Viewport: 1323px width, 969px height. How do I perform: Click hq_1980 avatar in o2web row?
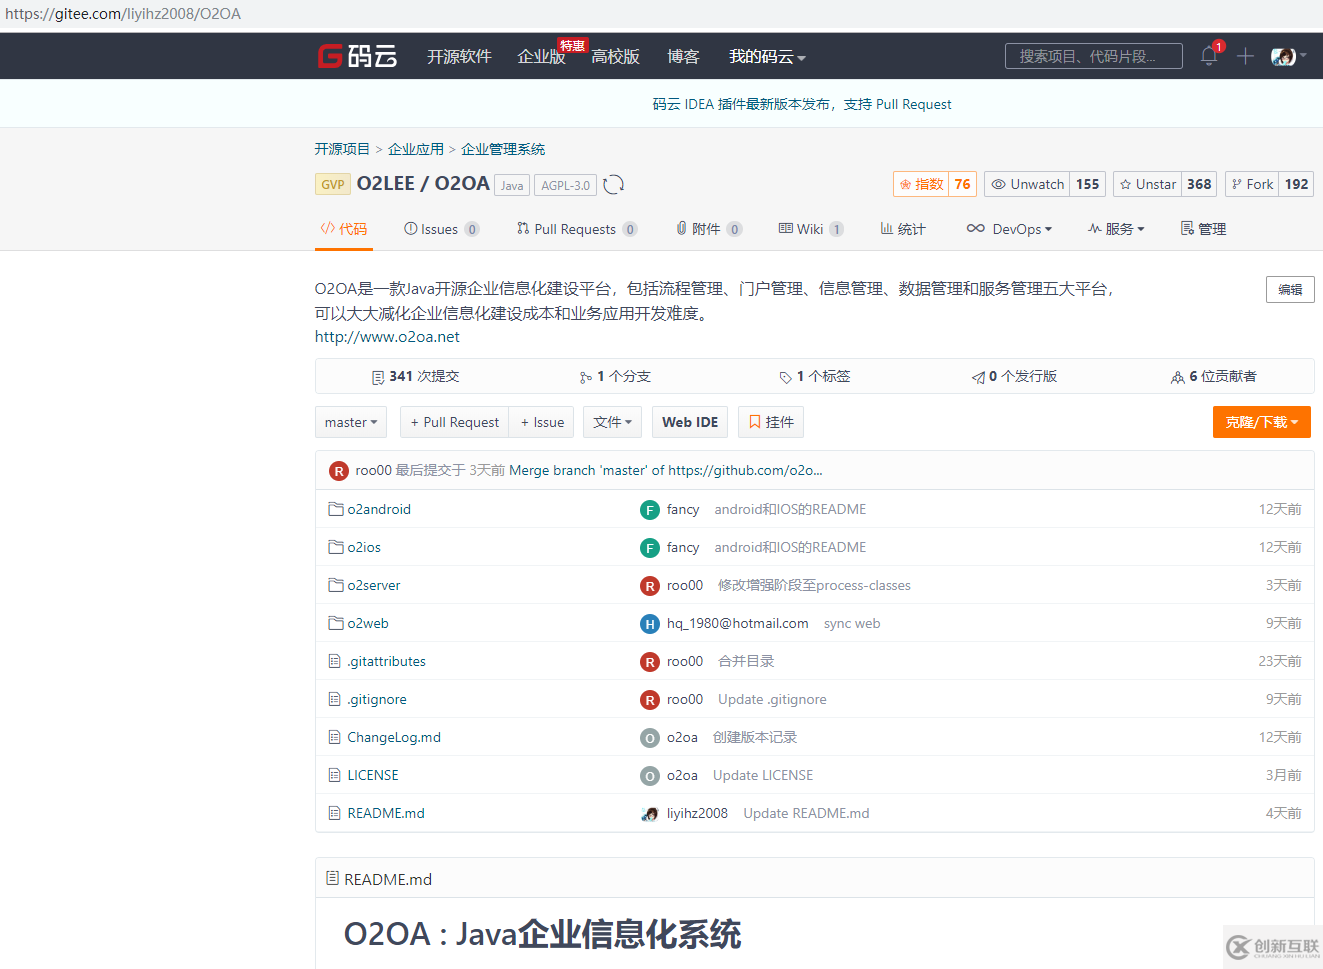pyautogui.click(x=650, y=624)
